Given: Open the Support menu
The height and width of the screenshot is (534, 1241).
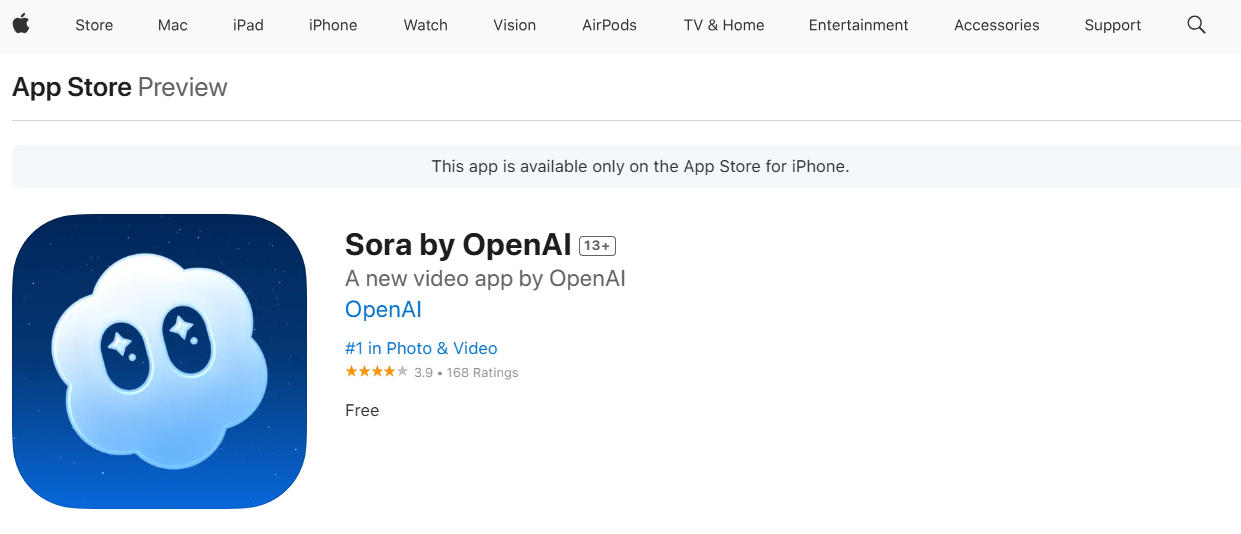Looking at the screenshot, I should [1112, 25].
